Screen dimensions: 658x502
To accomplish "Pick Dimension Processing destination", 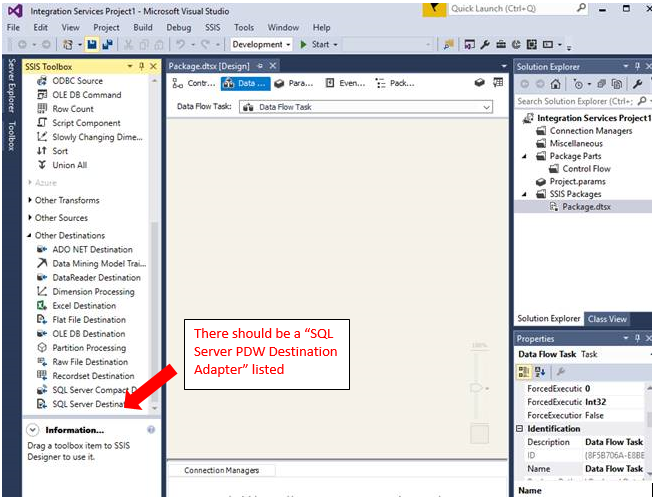I will click(93, 292).
